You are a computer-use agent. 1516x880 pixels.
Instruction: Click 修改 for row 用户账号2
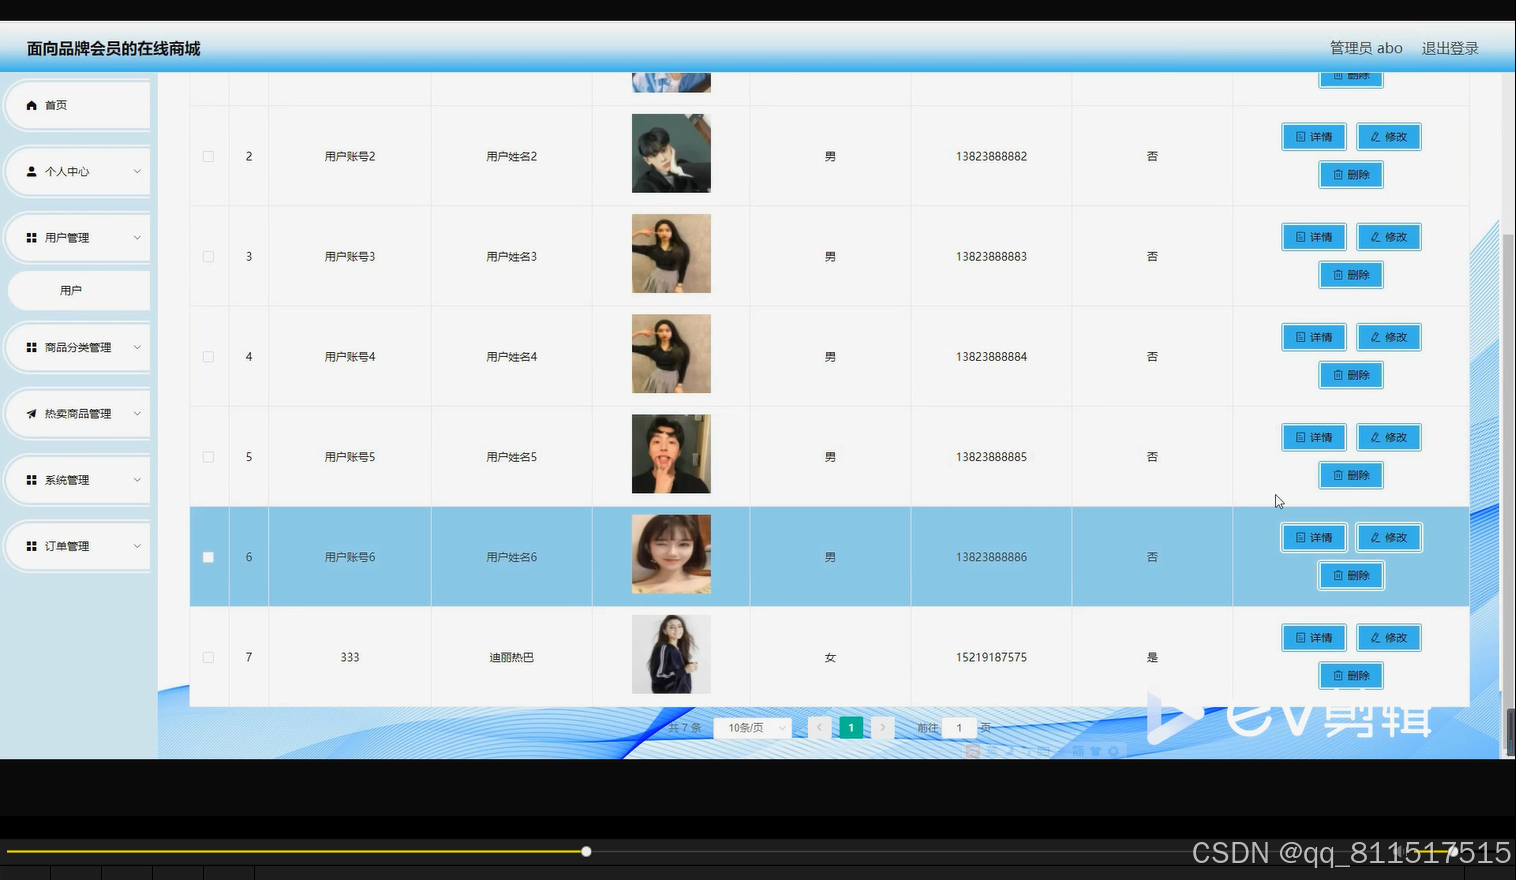click(x=1389, y=137)
